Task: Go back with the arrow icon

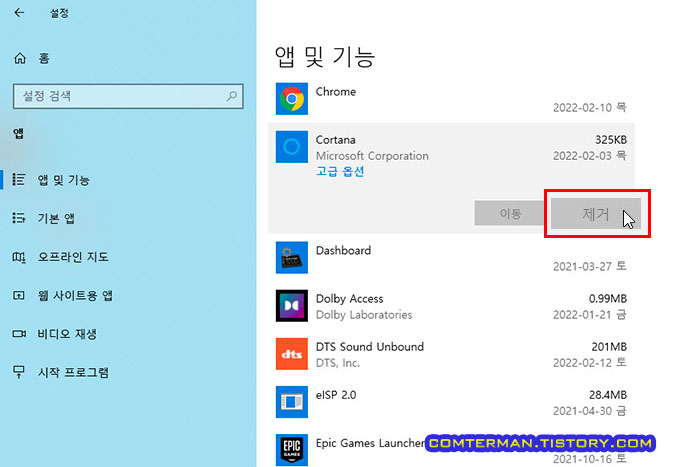Action: coord(19,13)
